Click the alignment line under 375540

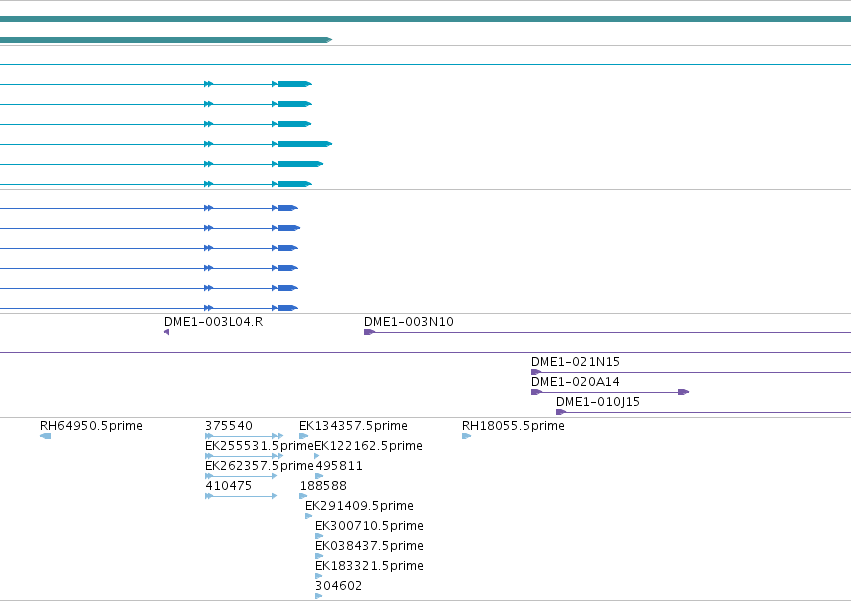pyautogui.click(x=244, y=436)
